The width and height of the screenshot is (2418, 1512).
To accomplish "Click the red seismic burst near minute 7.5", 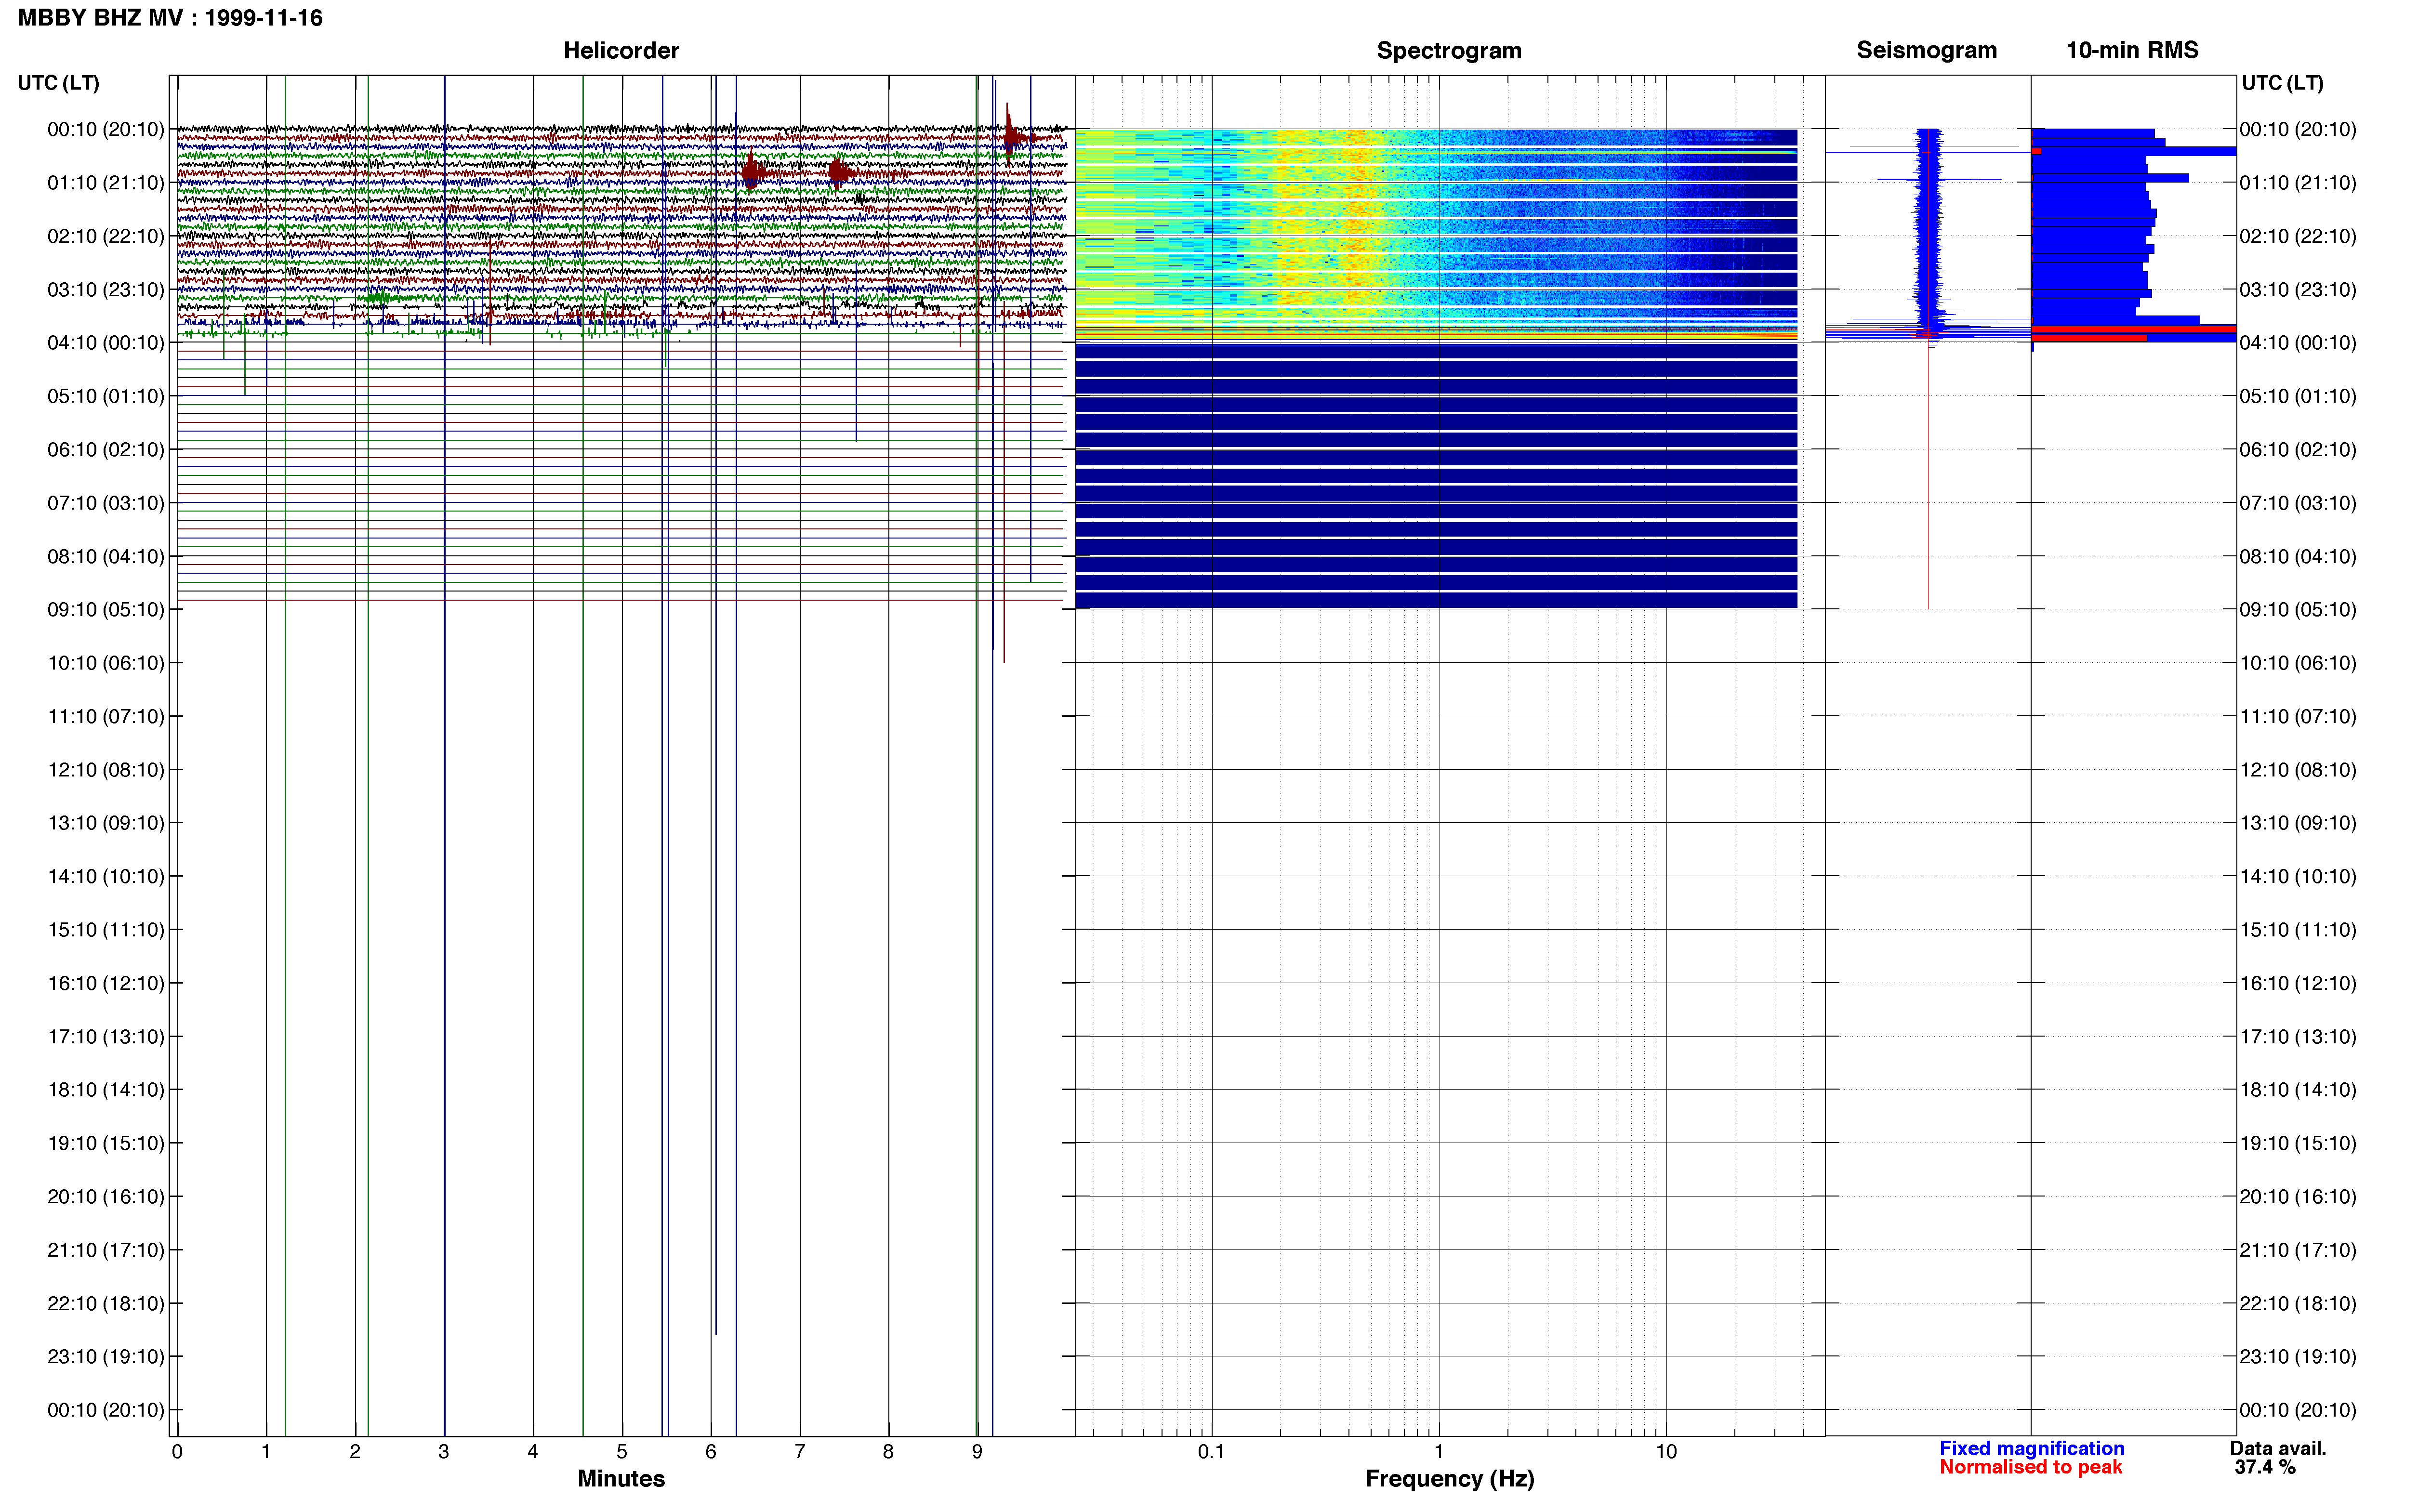I will click(x=840, y=173).
